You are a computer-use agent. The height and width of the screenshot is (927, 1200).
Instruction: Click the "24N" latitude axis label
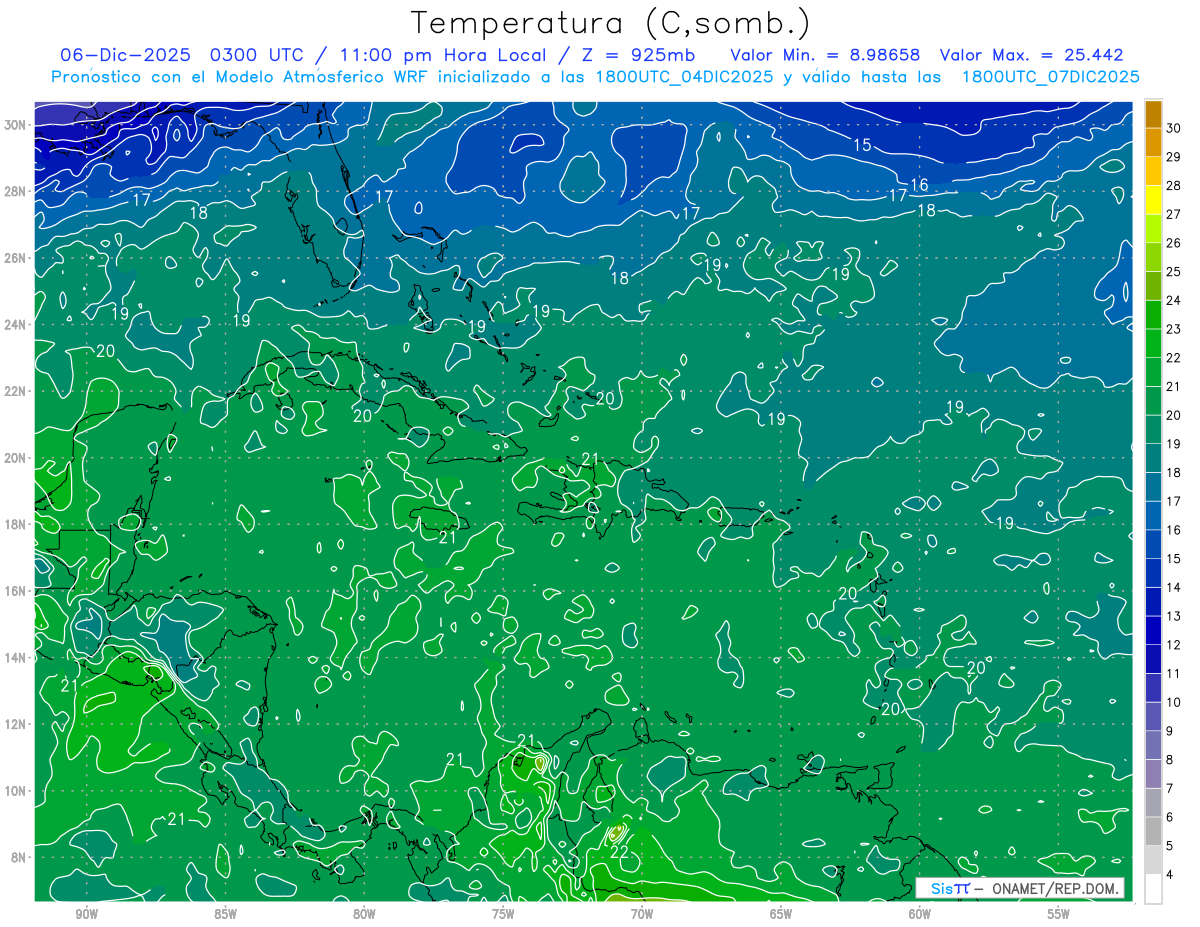point(15,325)
